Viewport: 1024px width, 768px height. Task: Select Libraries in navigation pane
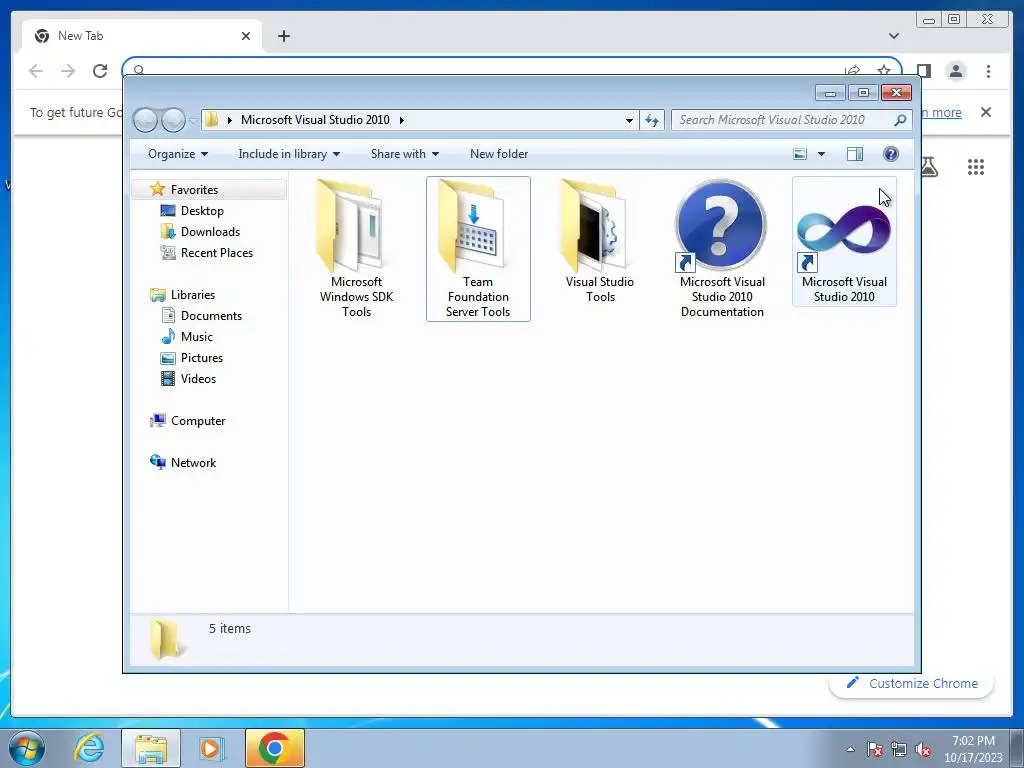coord(193,295)
